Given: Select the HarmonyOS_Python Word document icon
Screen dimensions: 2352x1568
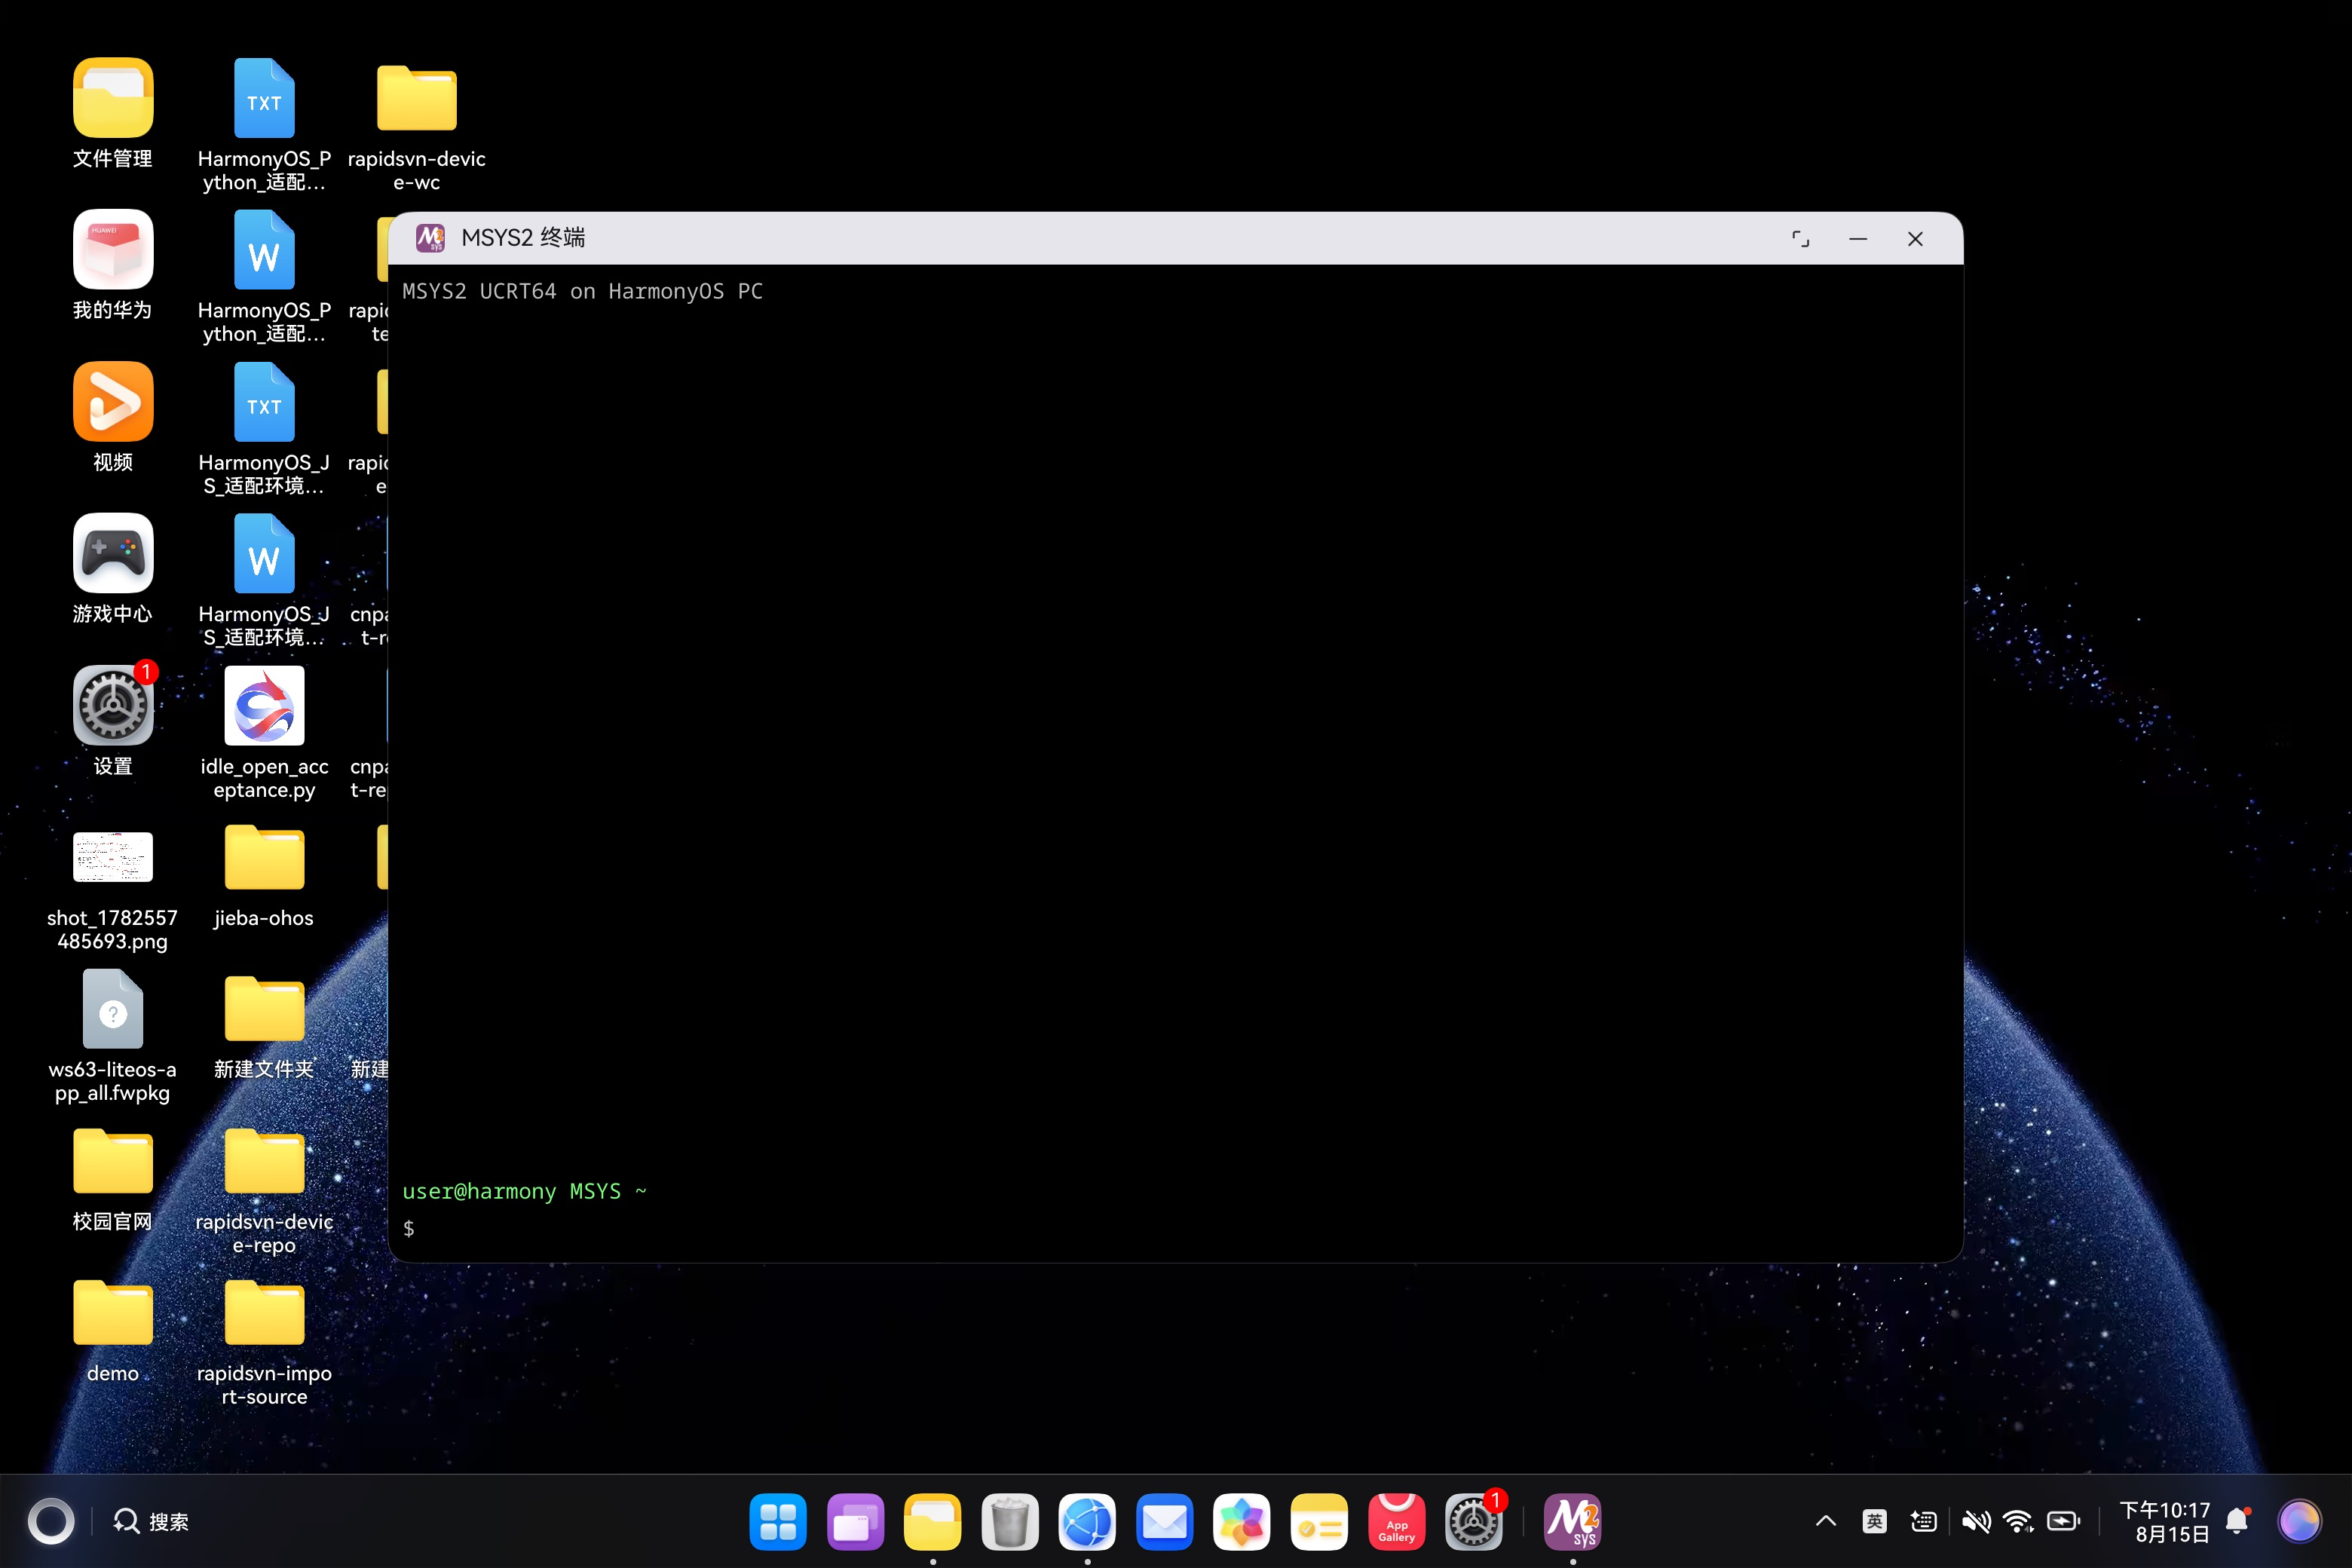Looking at the screenshot, I should point(264,249).
